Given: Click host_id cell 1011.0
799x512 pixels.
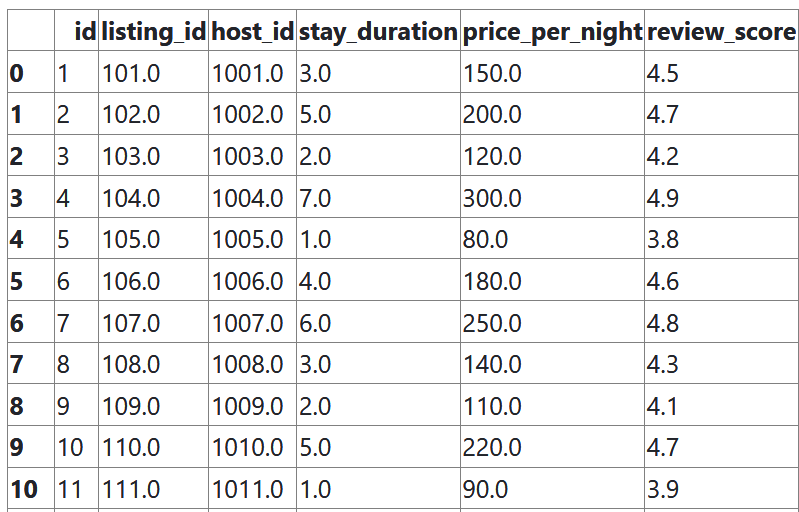Looking at the screenshot, I should (x=247, y=489).
